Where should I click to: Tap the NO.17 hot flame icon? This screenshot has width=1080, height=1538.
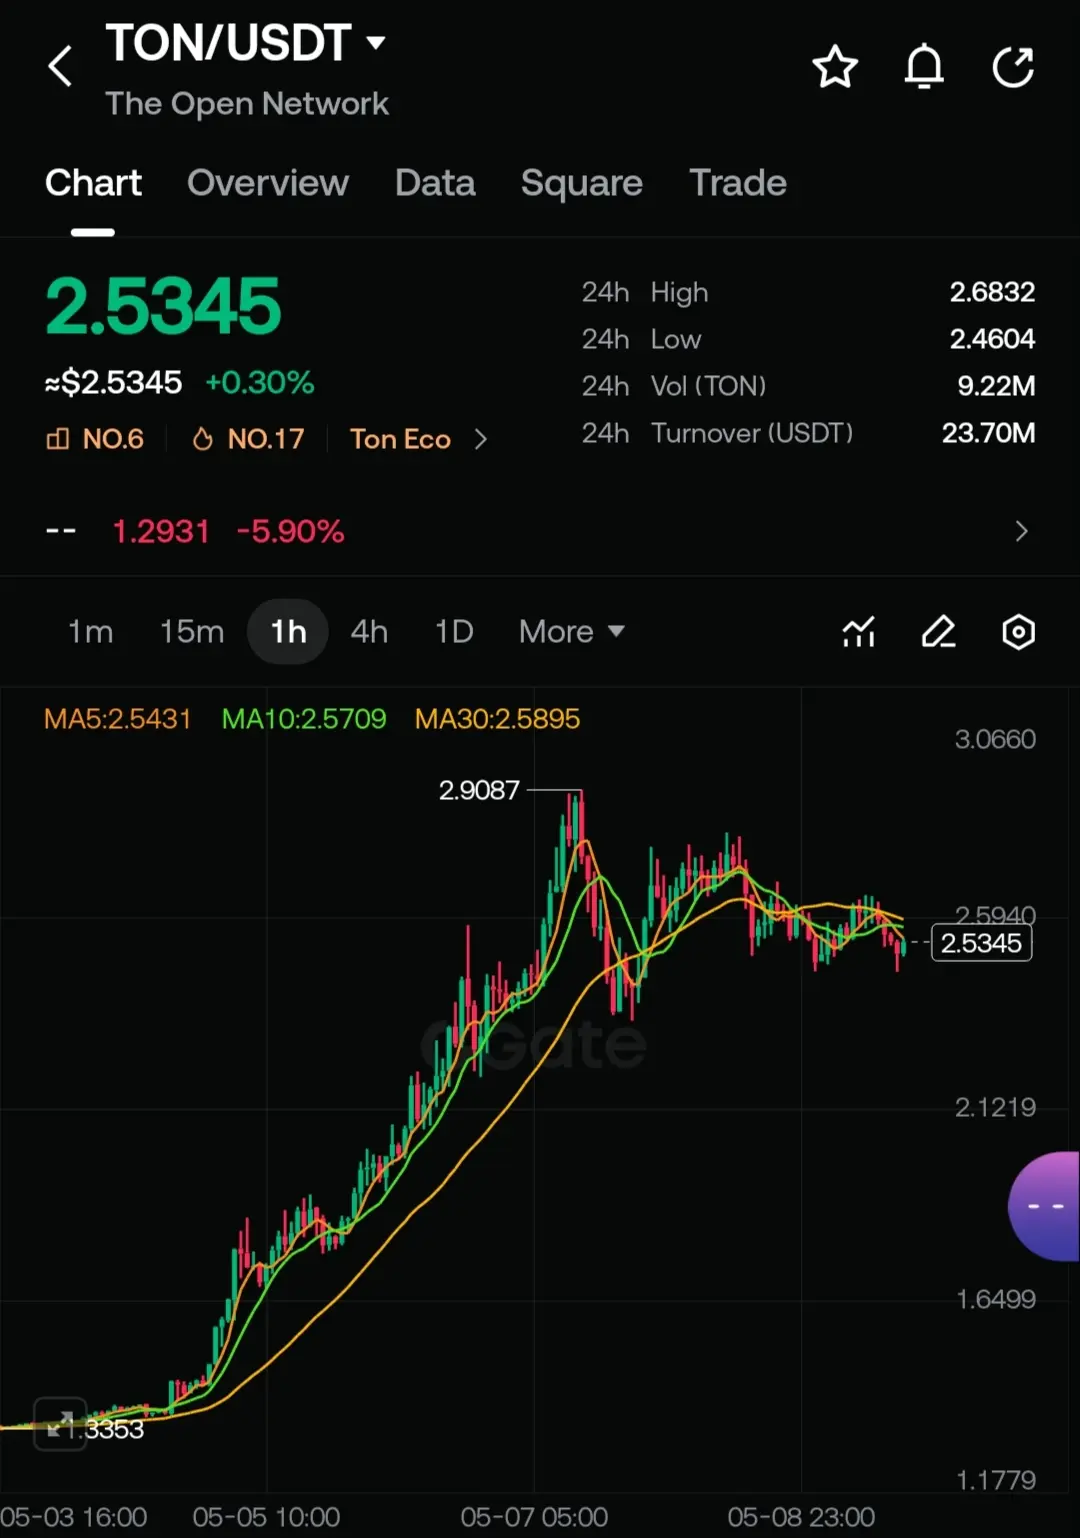203,439
